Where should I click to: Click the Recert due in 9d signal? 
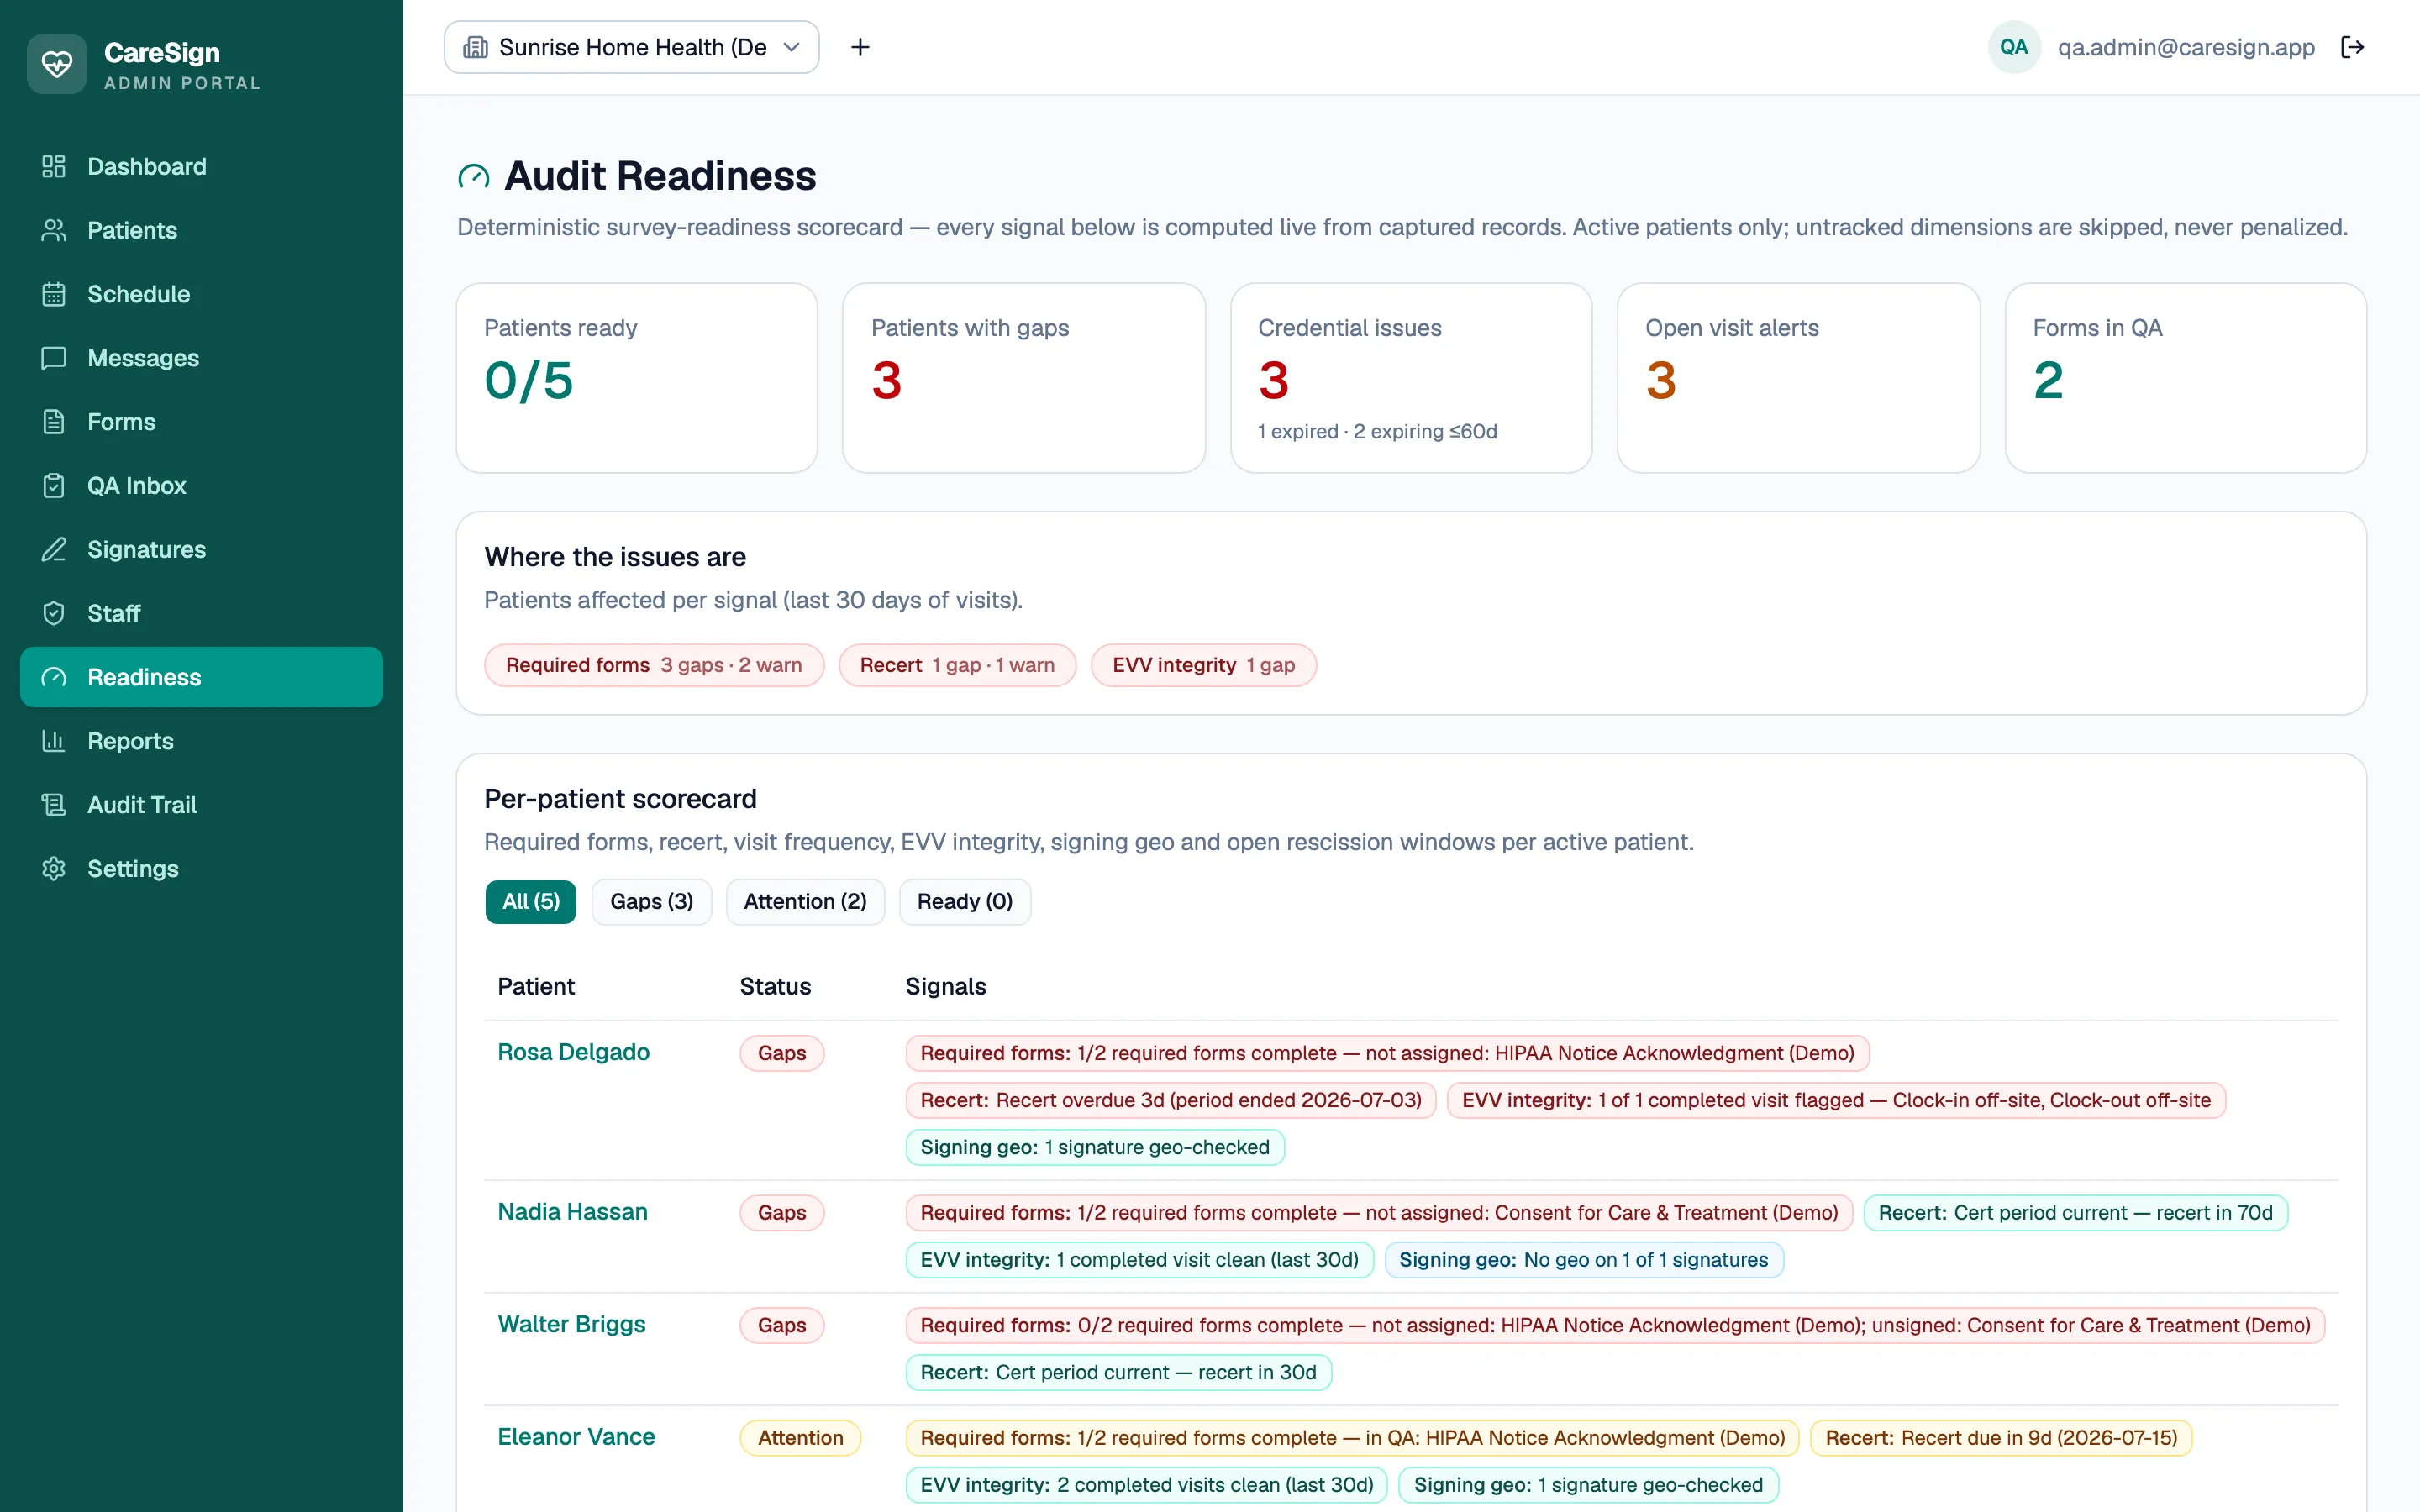pyautogui.click(x=2001, y=1438)
